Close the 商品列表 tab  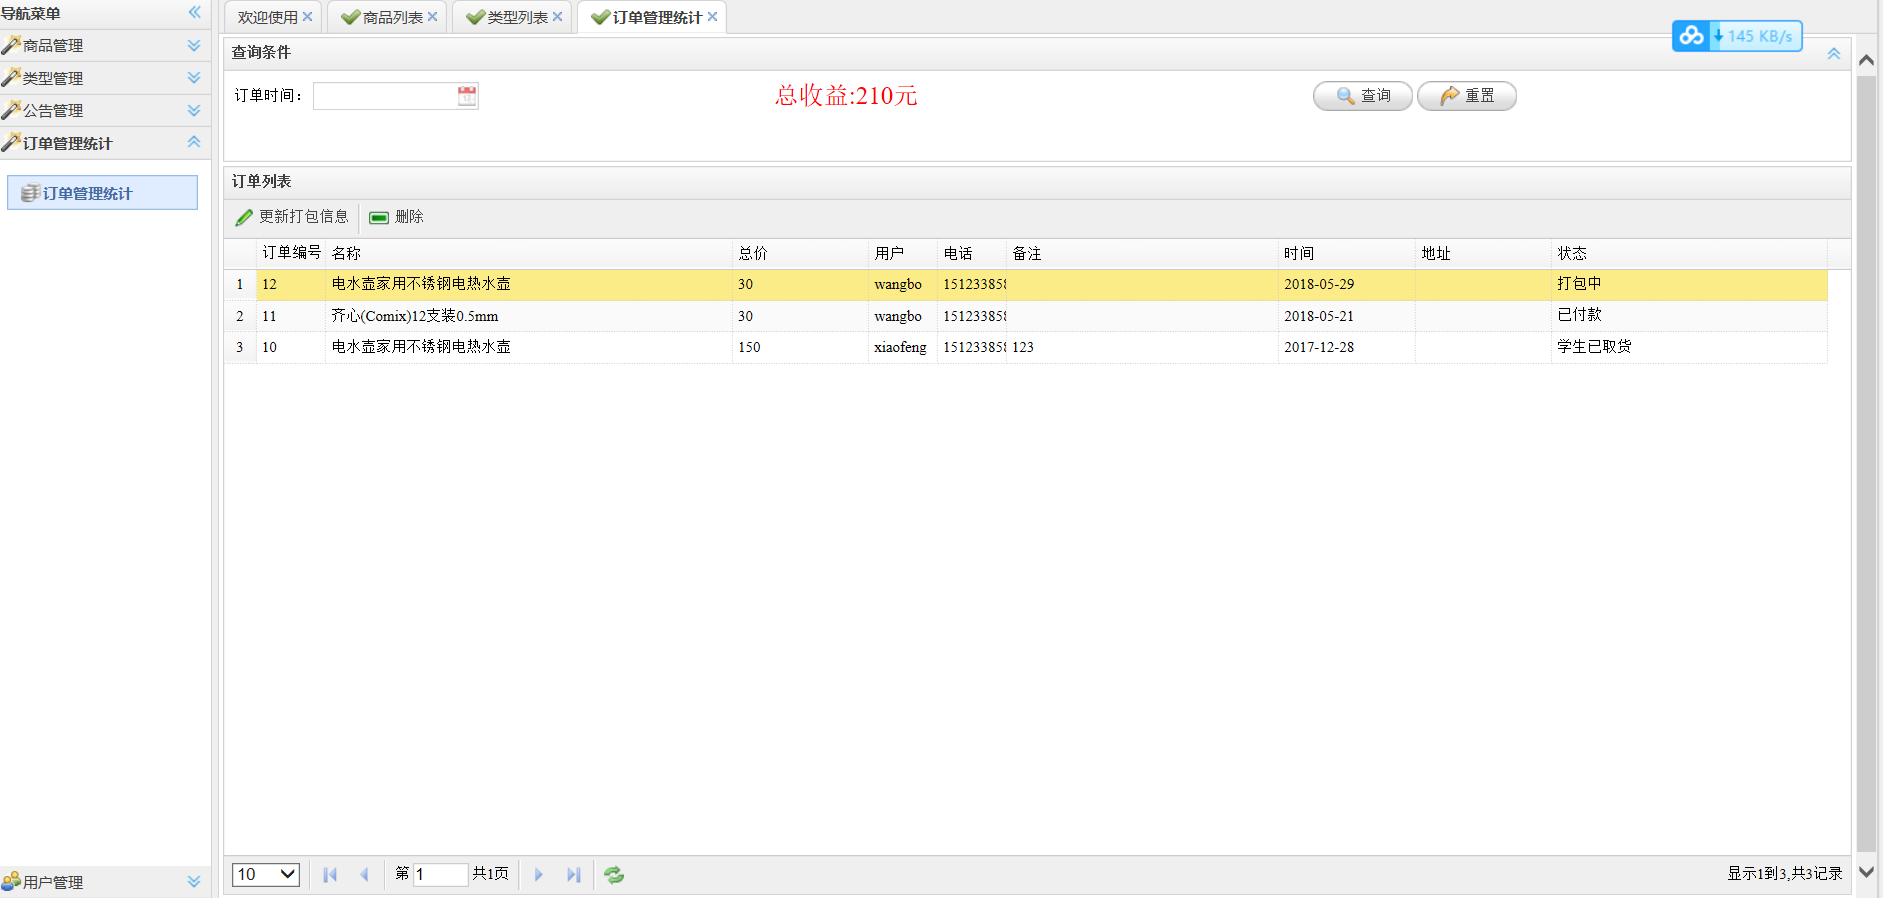432,17
